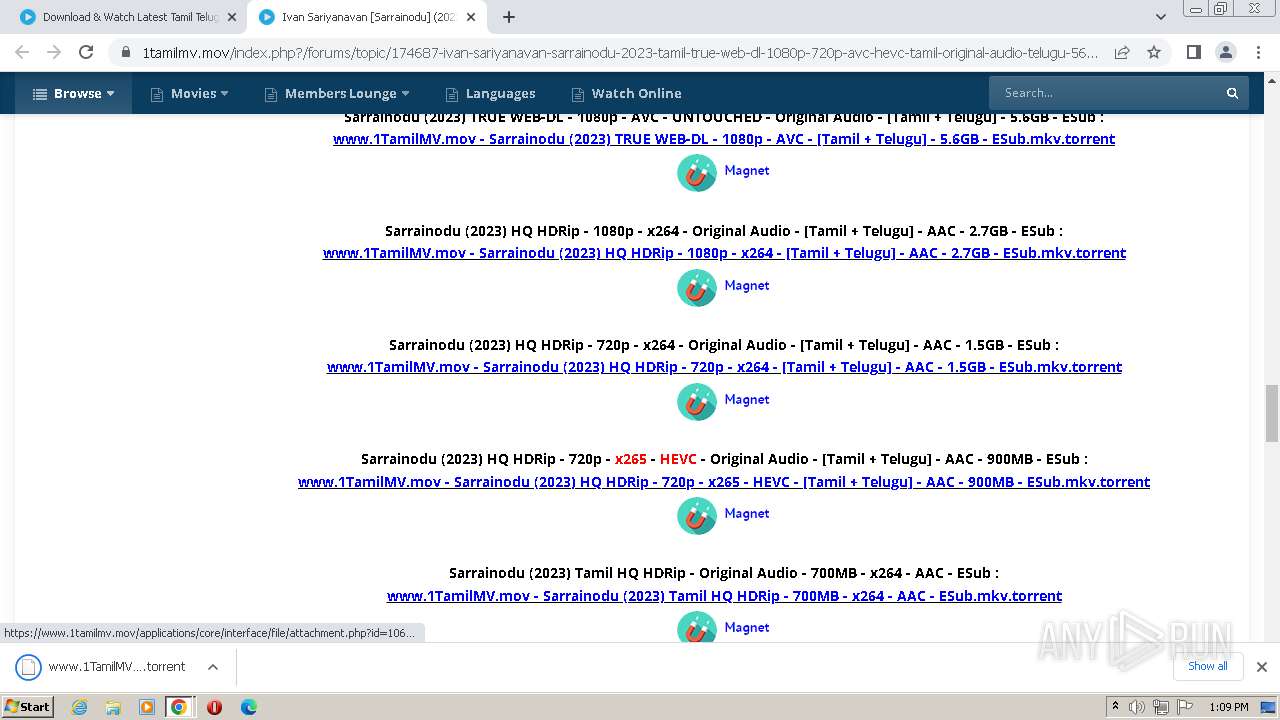Open a new browser tab
The width and height of the screenshot is (1280, 720).
tap(509, 17)
